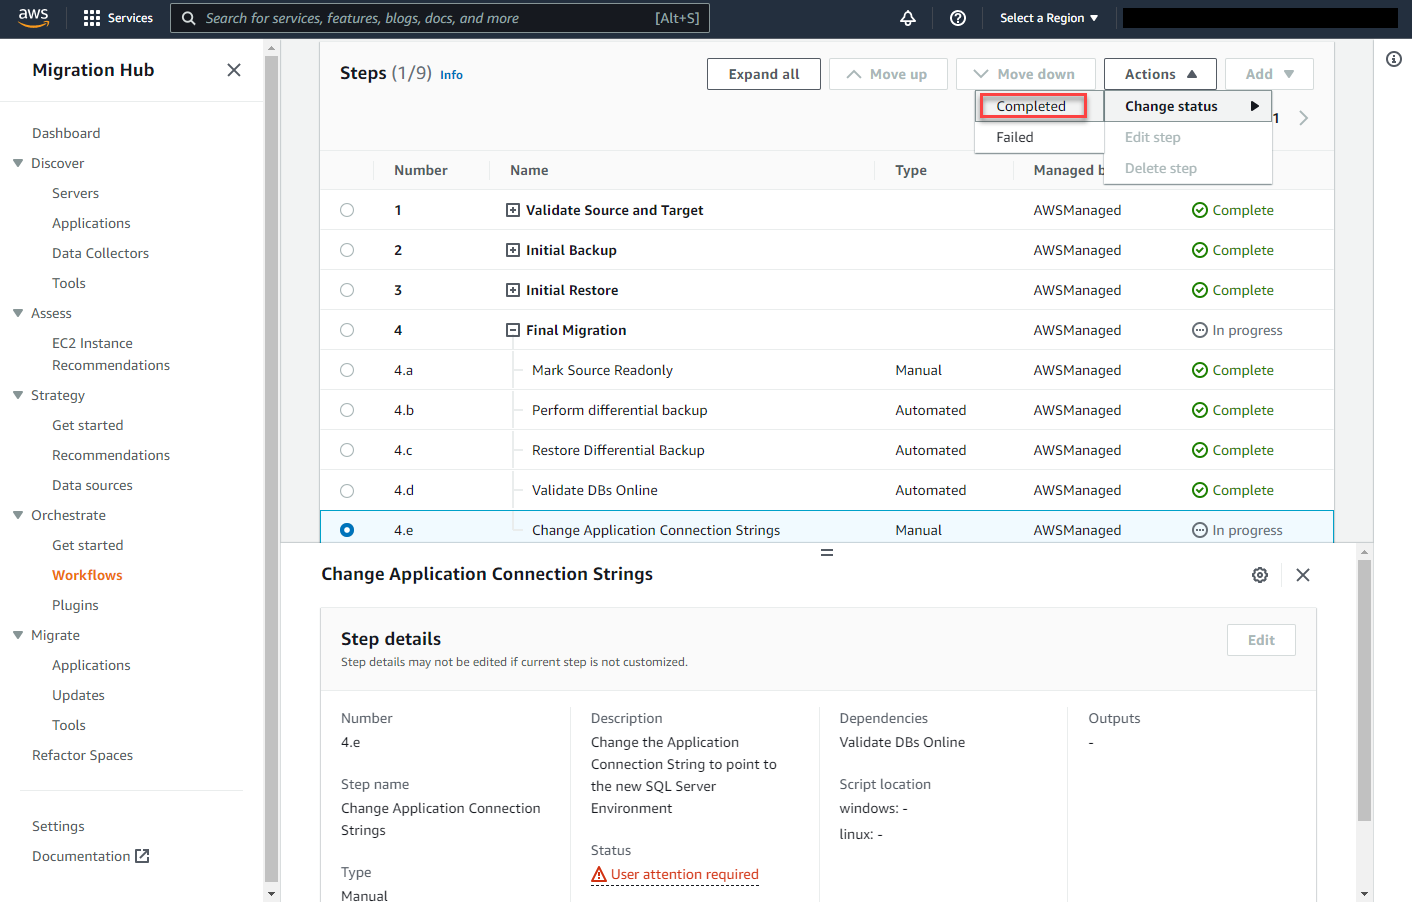Viewport: 1412px width, 902px height.
Task: Collapse the Discover nav section
Action: pyautogui.click(x=18, y=163)
